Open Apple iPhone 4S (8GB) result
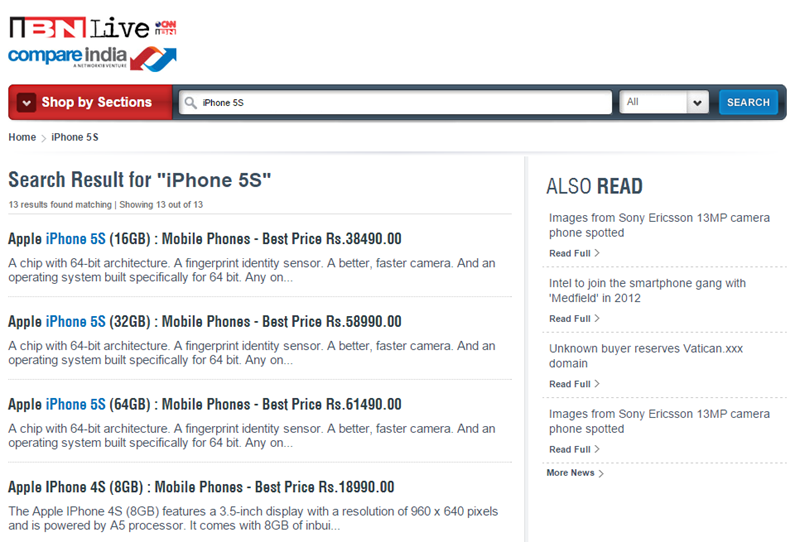The width and height of the screenshot is (800, 542). [201, 487]
